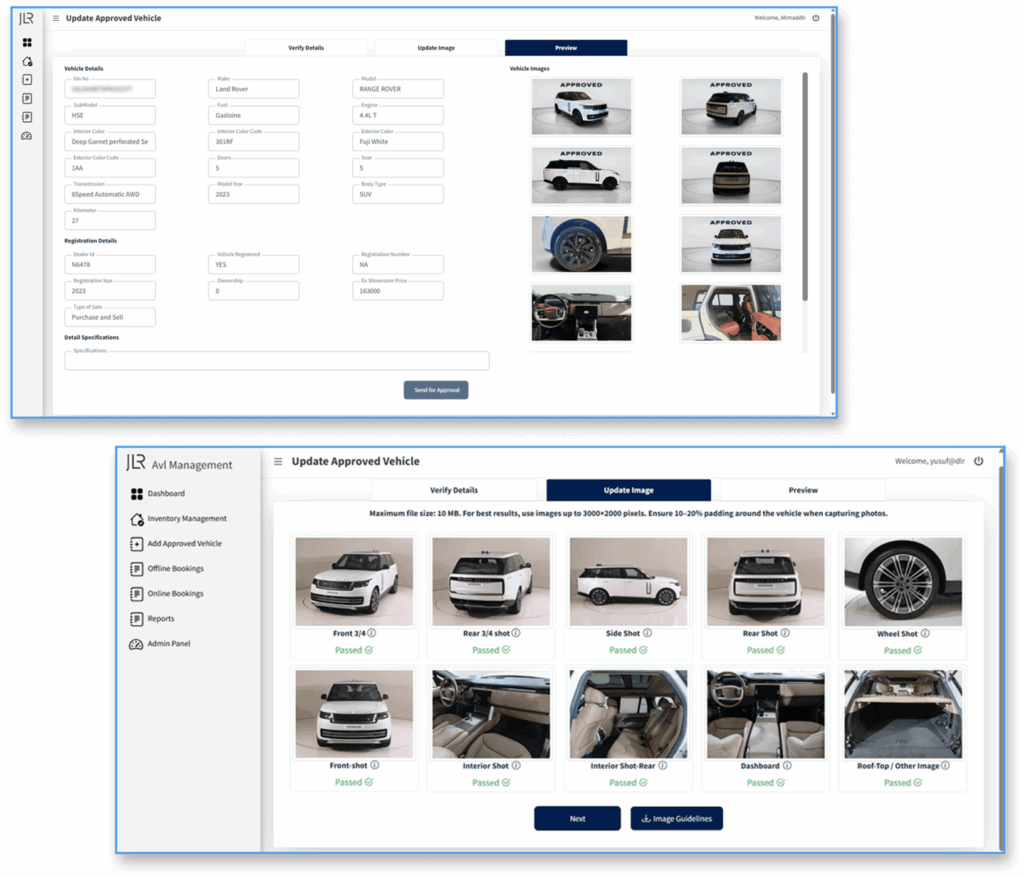1024x877 pixels.
Task: Click the Vehicle Images panel scrollbar
Action: point(805,185)
